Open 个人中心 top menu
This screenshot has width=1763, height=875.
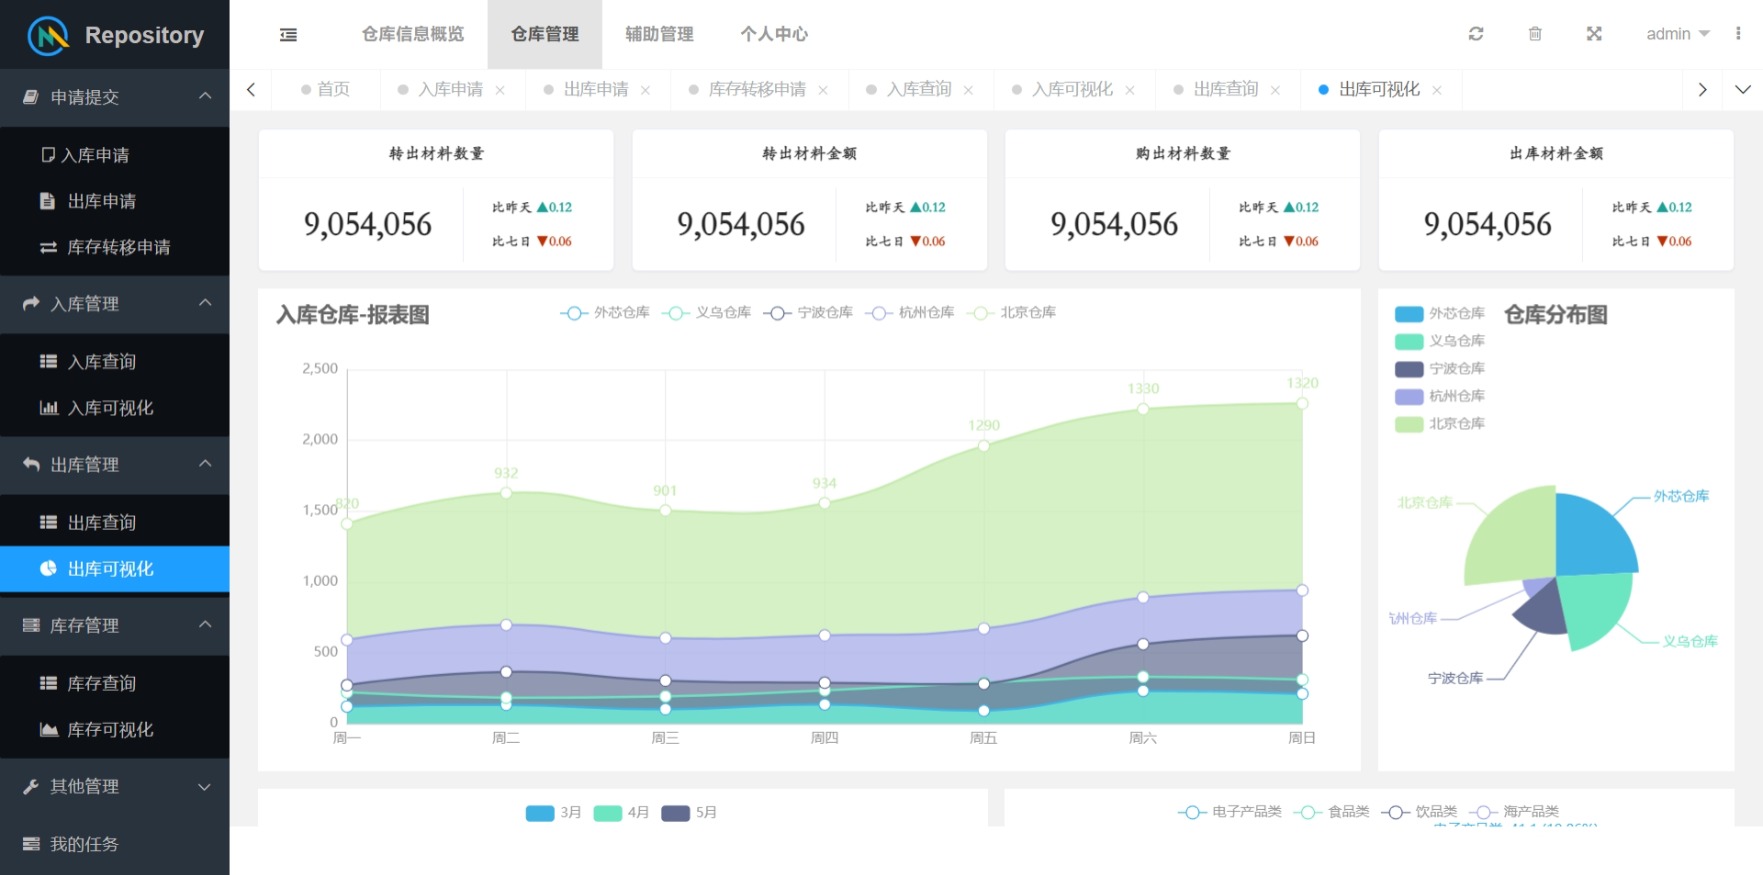click(774, 34)
